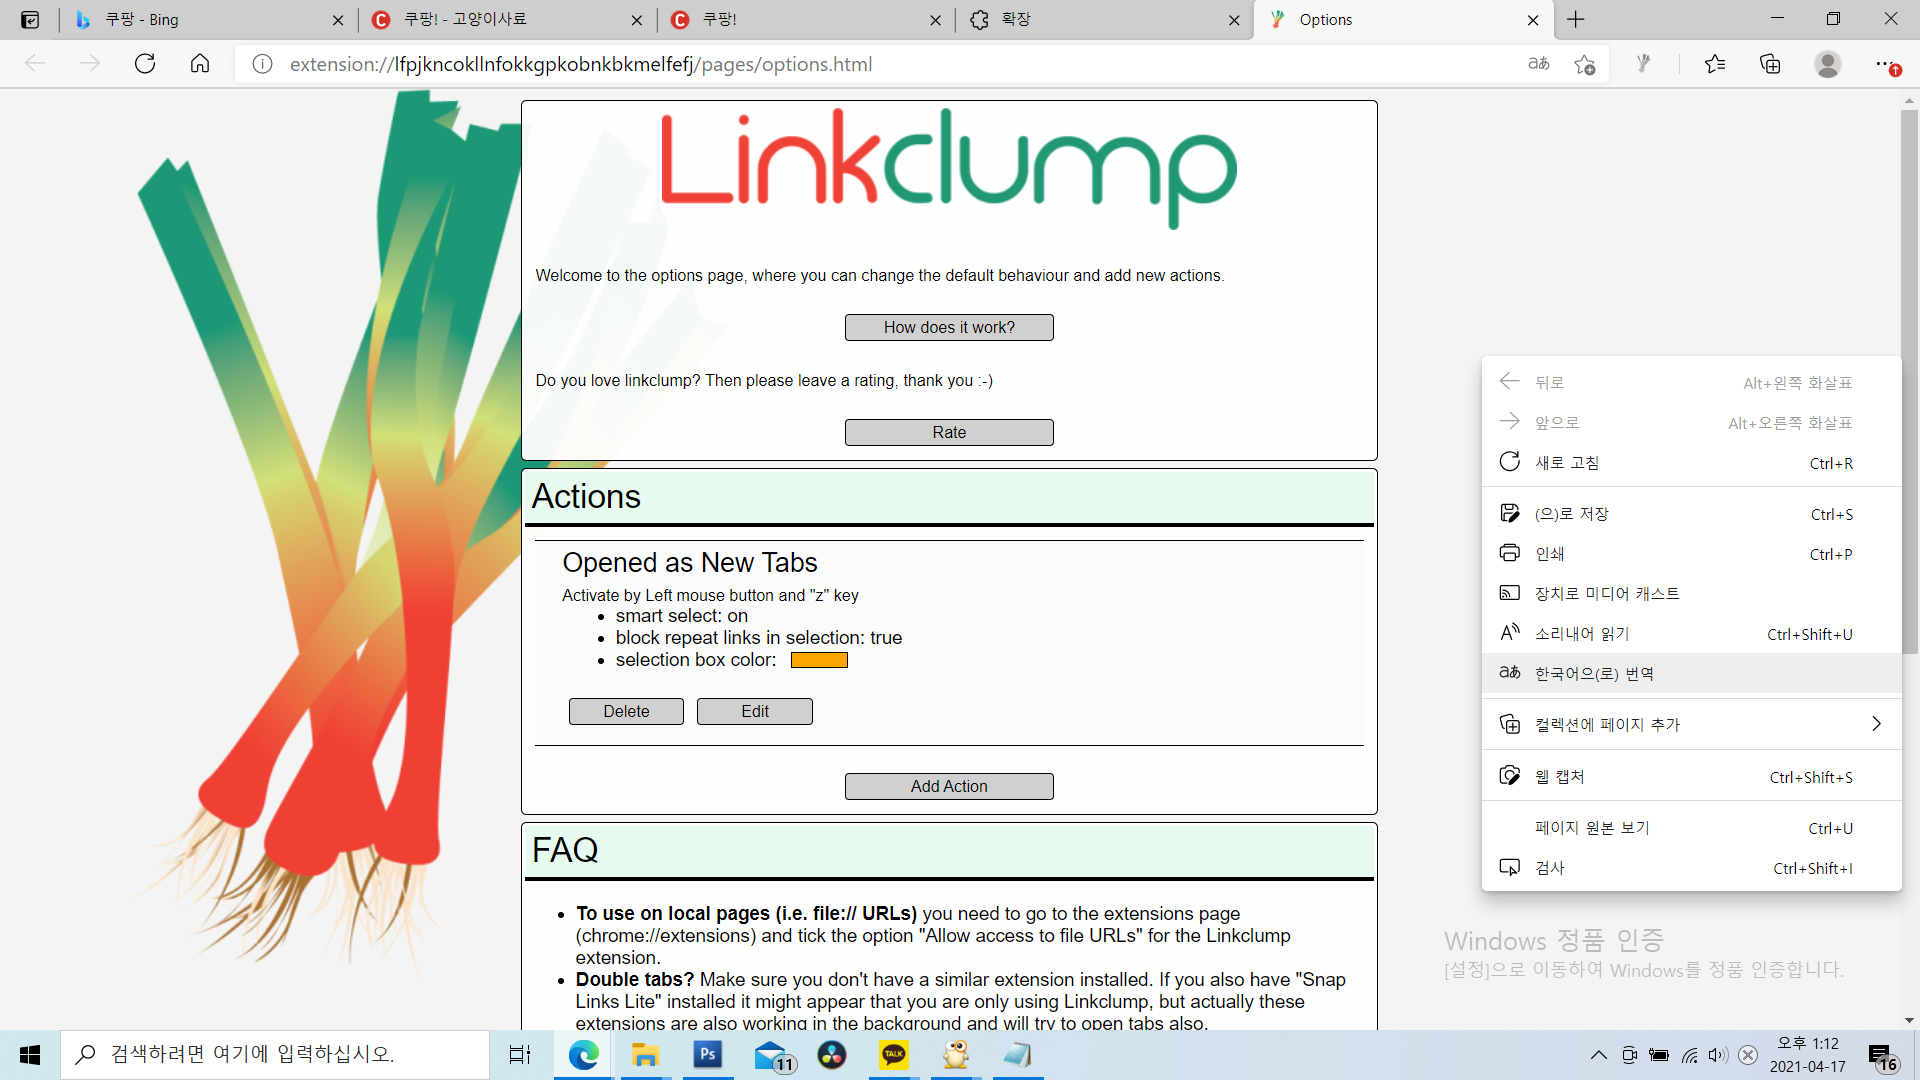Viewport: 1920px width, 1080px height.
Task: Switch to the 쿠팡 - Bing tab
Action: pyautogui.click(x=208, y=20)
